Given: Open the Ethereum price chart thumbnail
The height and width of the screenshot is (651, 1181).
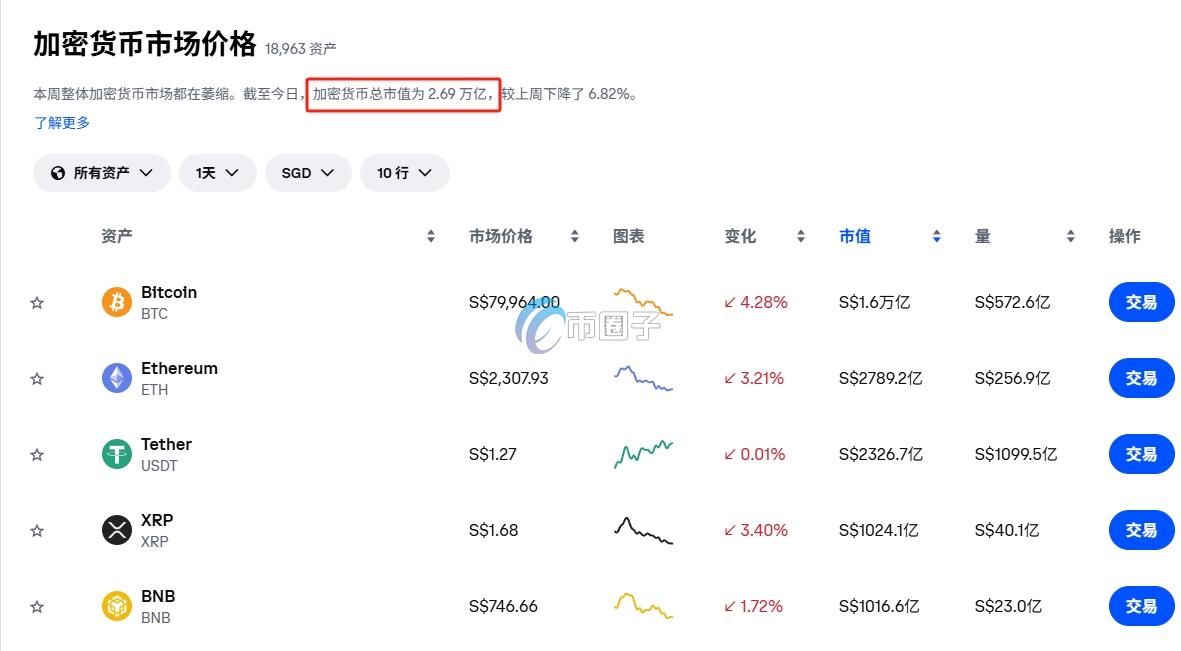Looking at the screenshot, I should tap(643, 378).
